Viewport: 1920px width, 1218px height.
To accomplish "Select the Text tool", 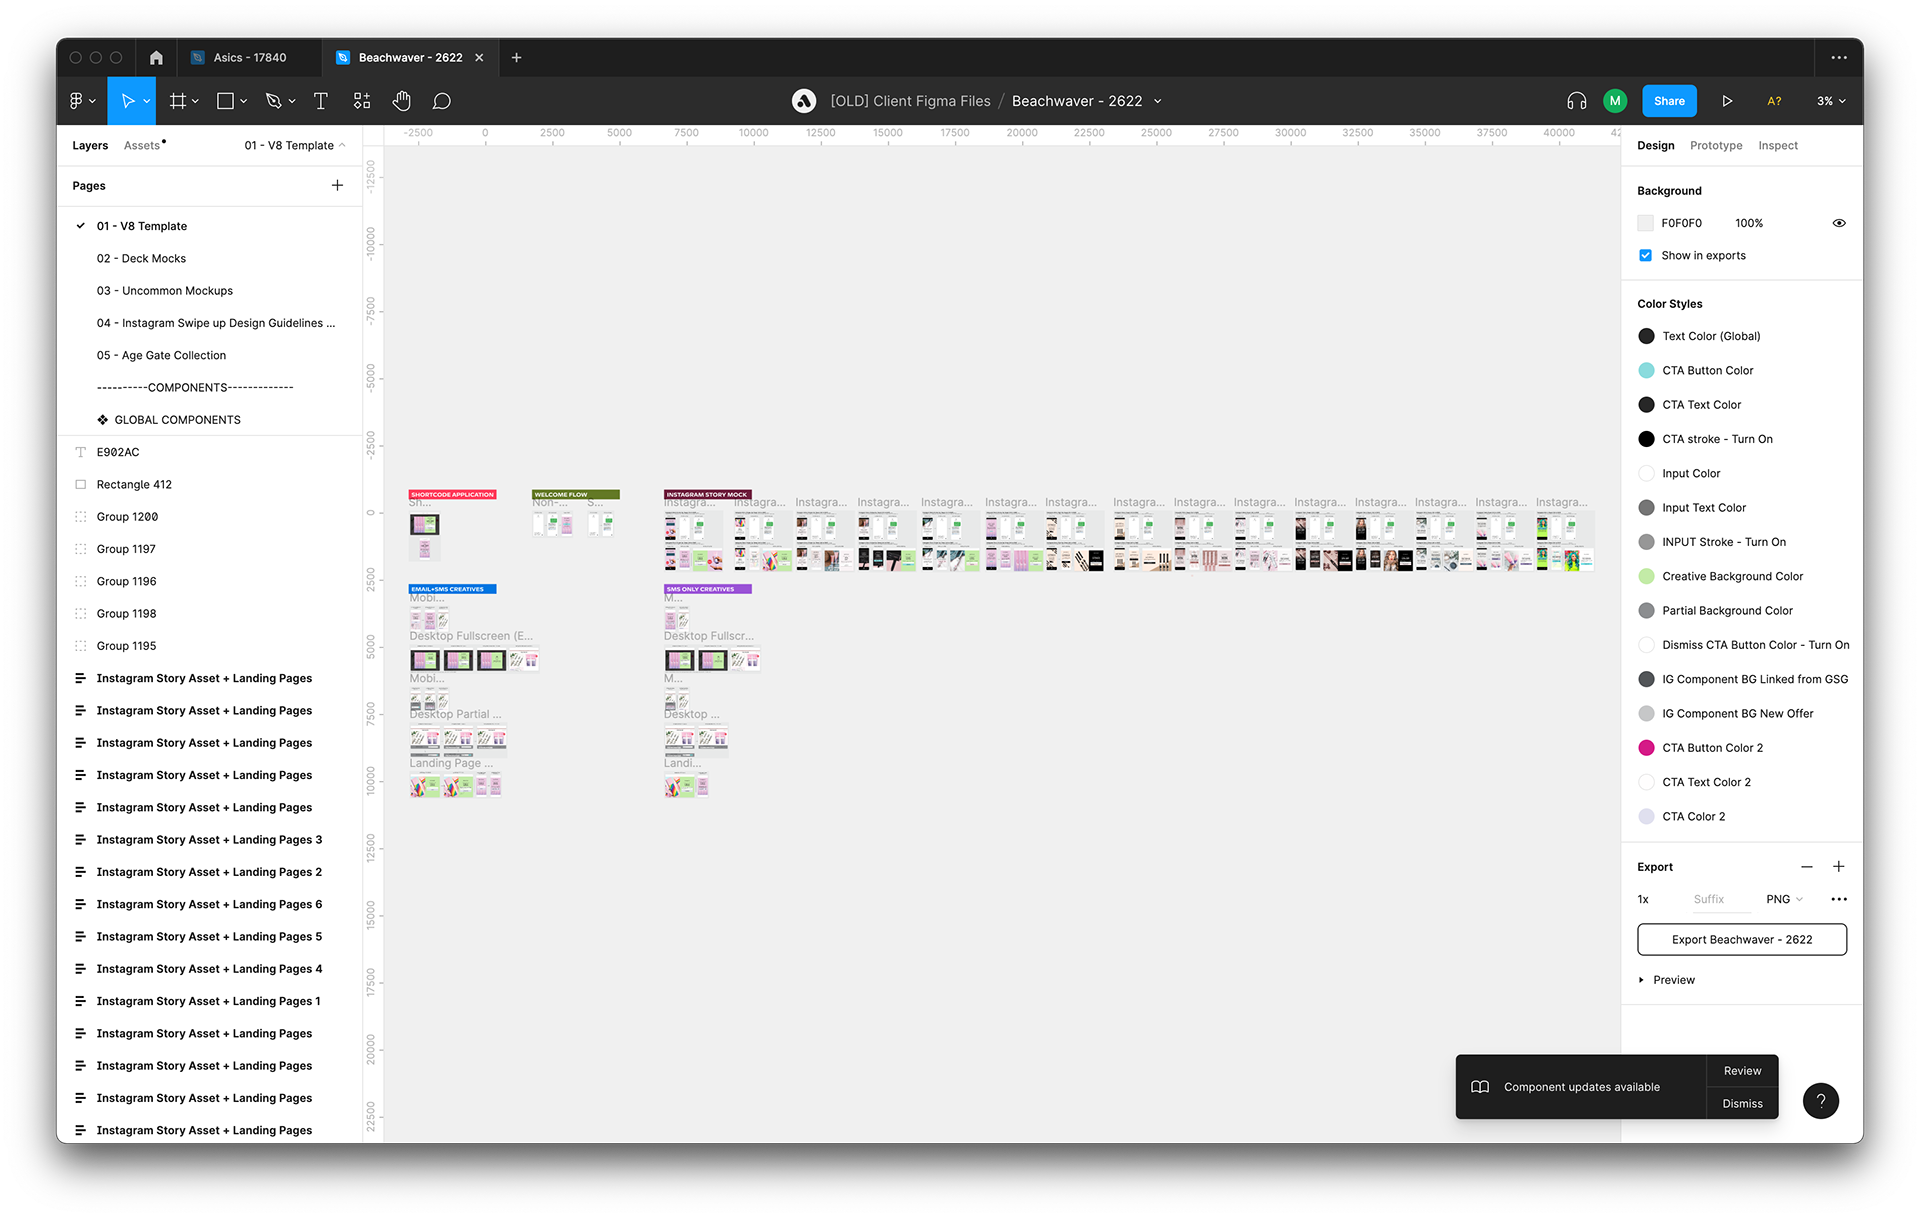I will 321,101.
